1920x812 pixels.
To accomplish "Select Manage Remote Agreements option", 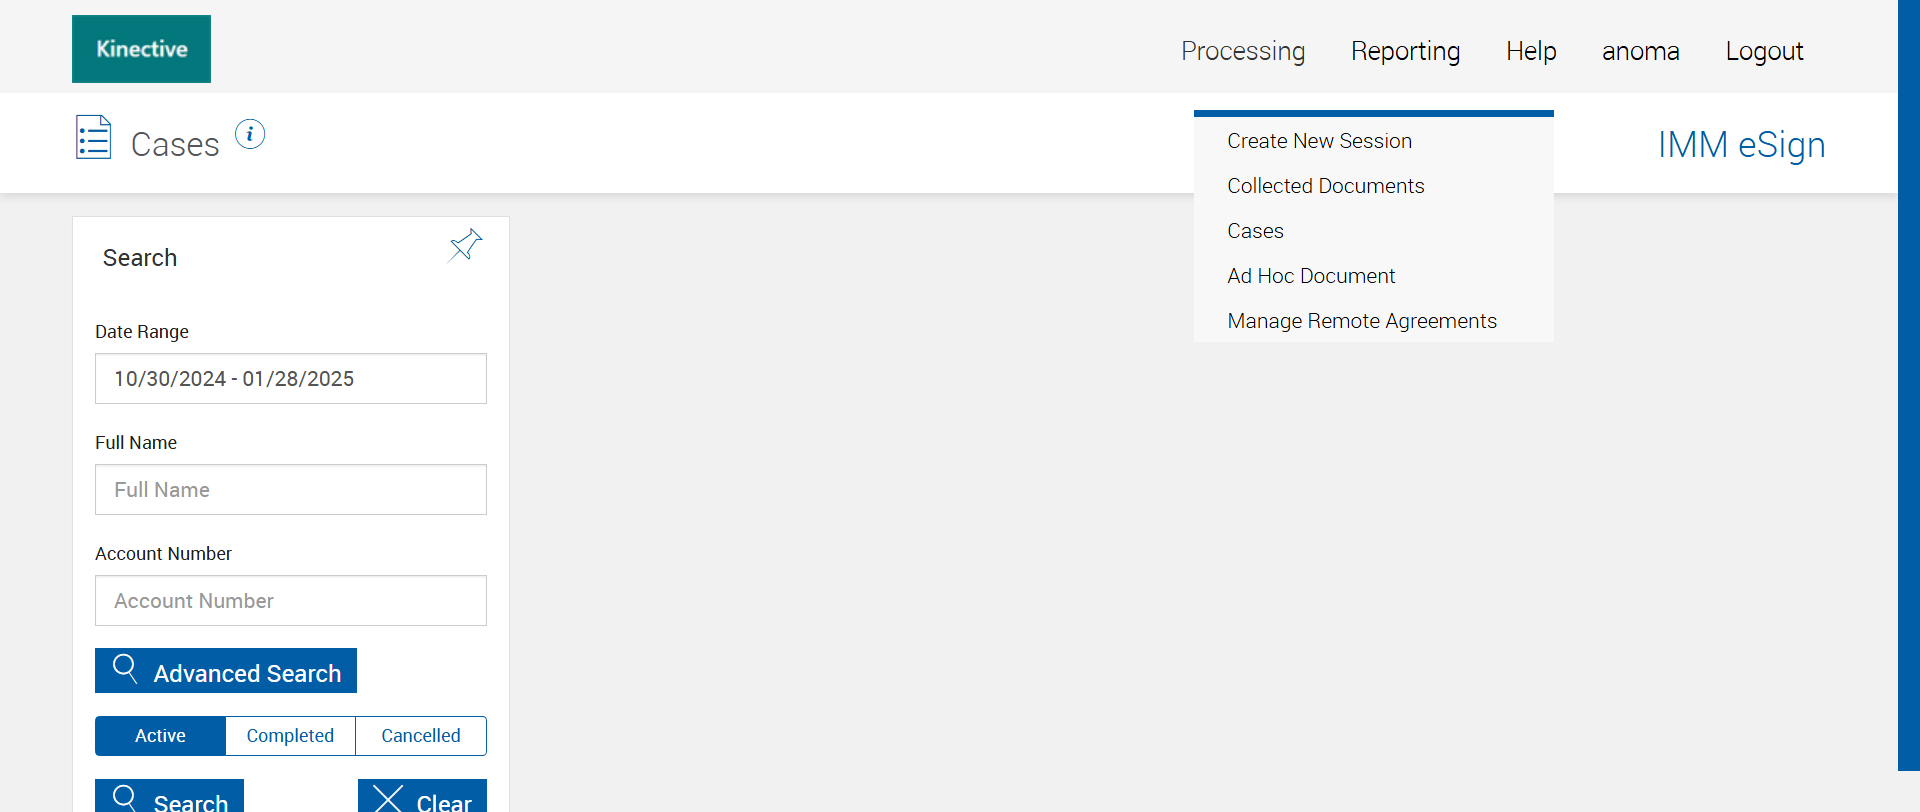I will 1361,321.
